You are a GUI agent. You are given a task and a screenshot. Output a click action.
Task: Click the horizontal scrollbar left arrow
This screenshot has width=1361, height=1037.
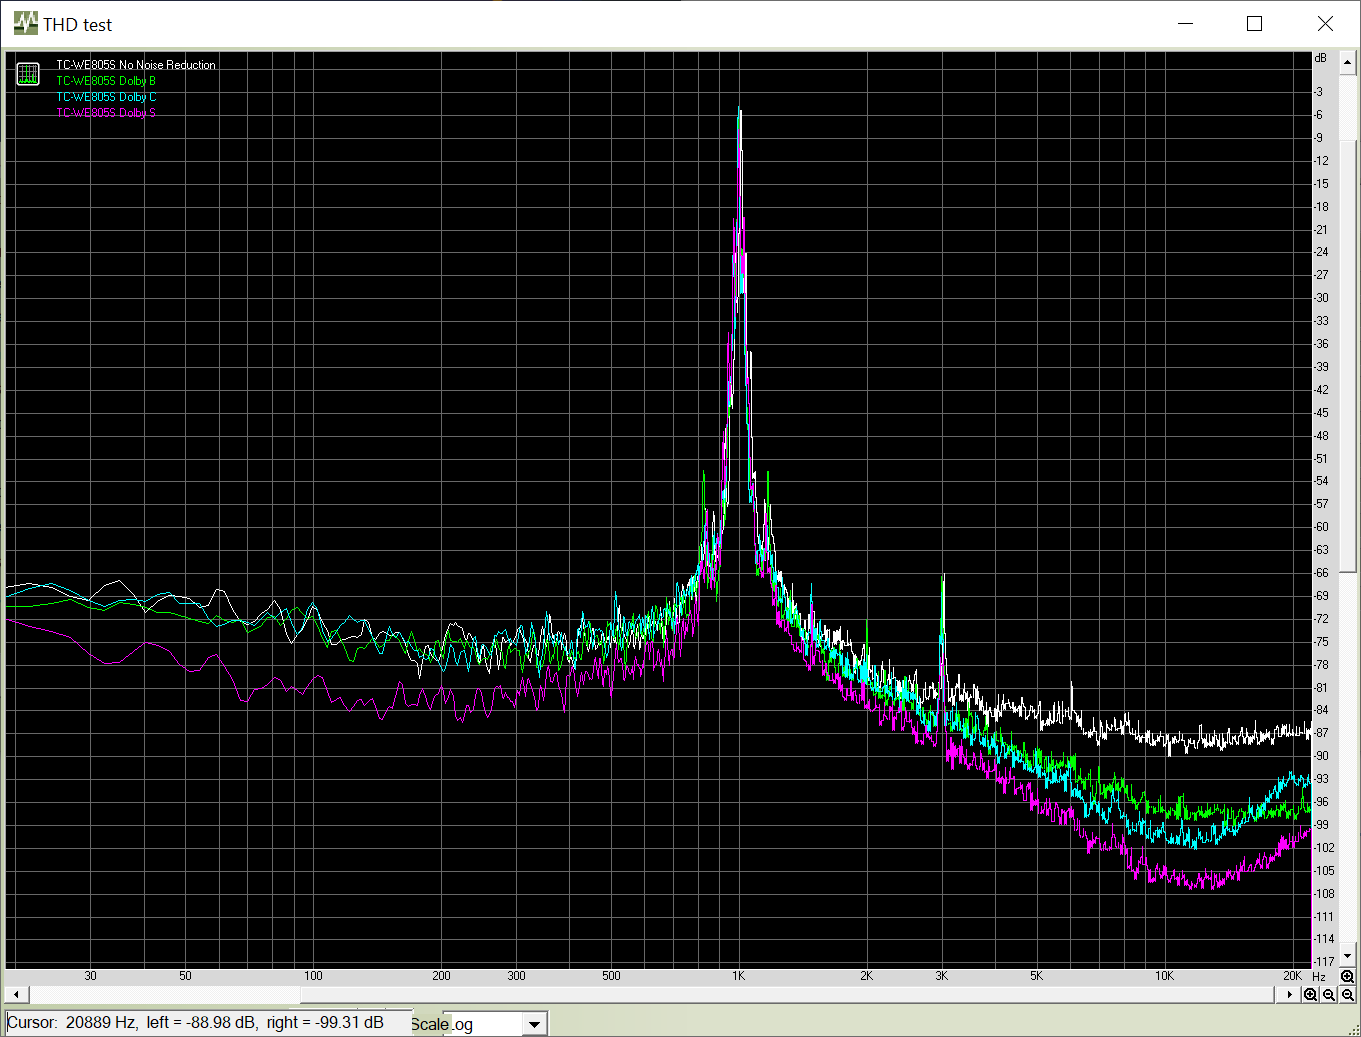[x=15, y=994]
